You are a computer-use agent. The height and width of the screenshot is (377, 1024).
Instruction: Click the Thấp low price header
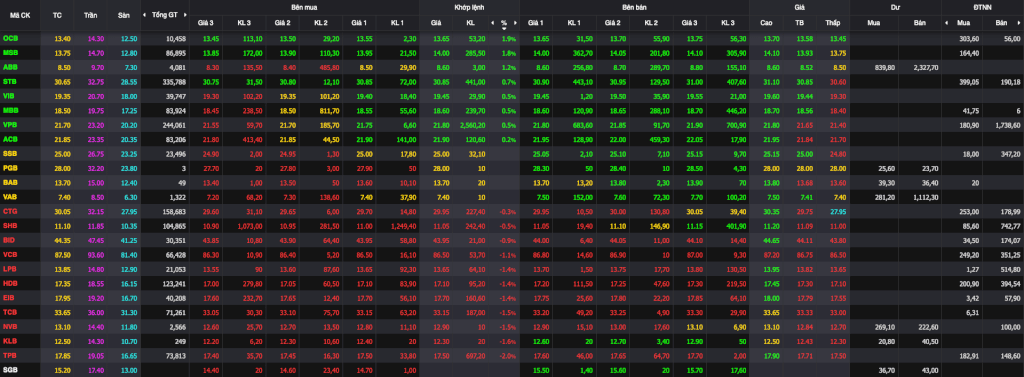832,23
